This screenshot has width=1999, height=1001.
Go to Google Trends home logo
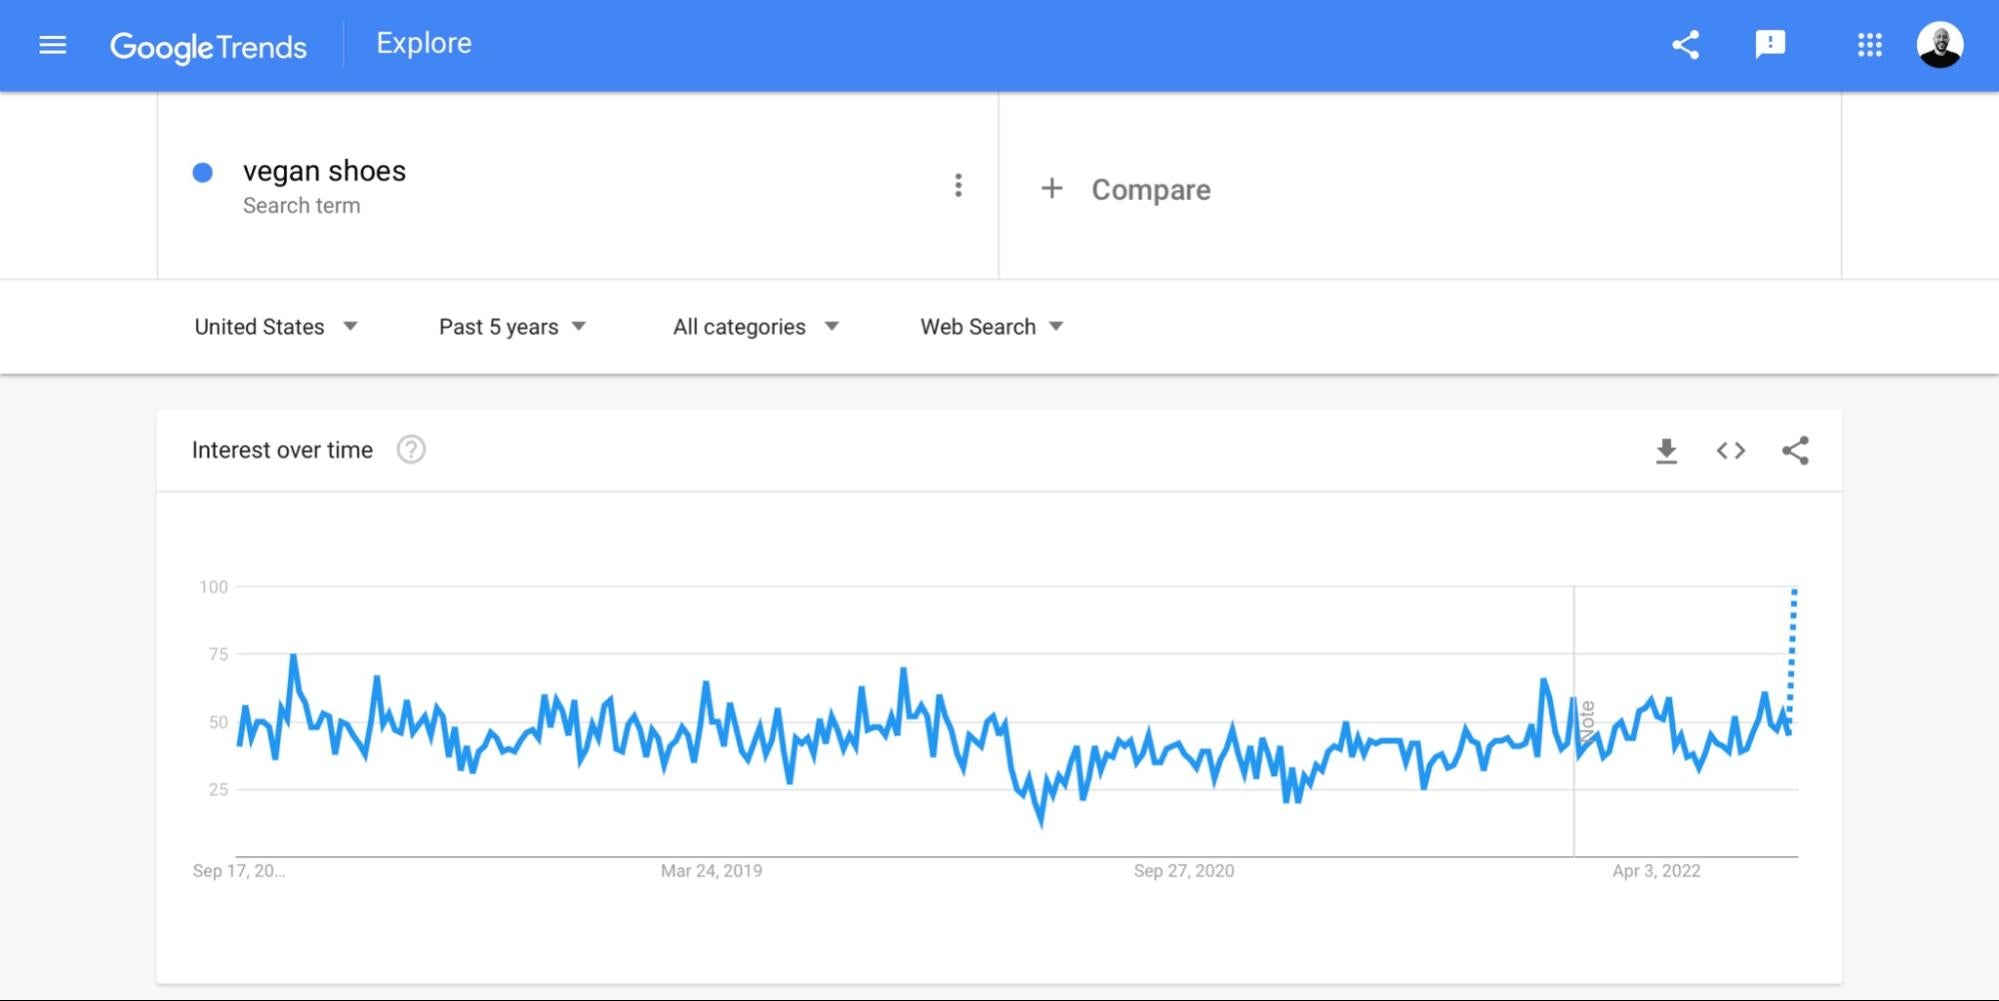208,46
